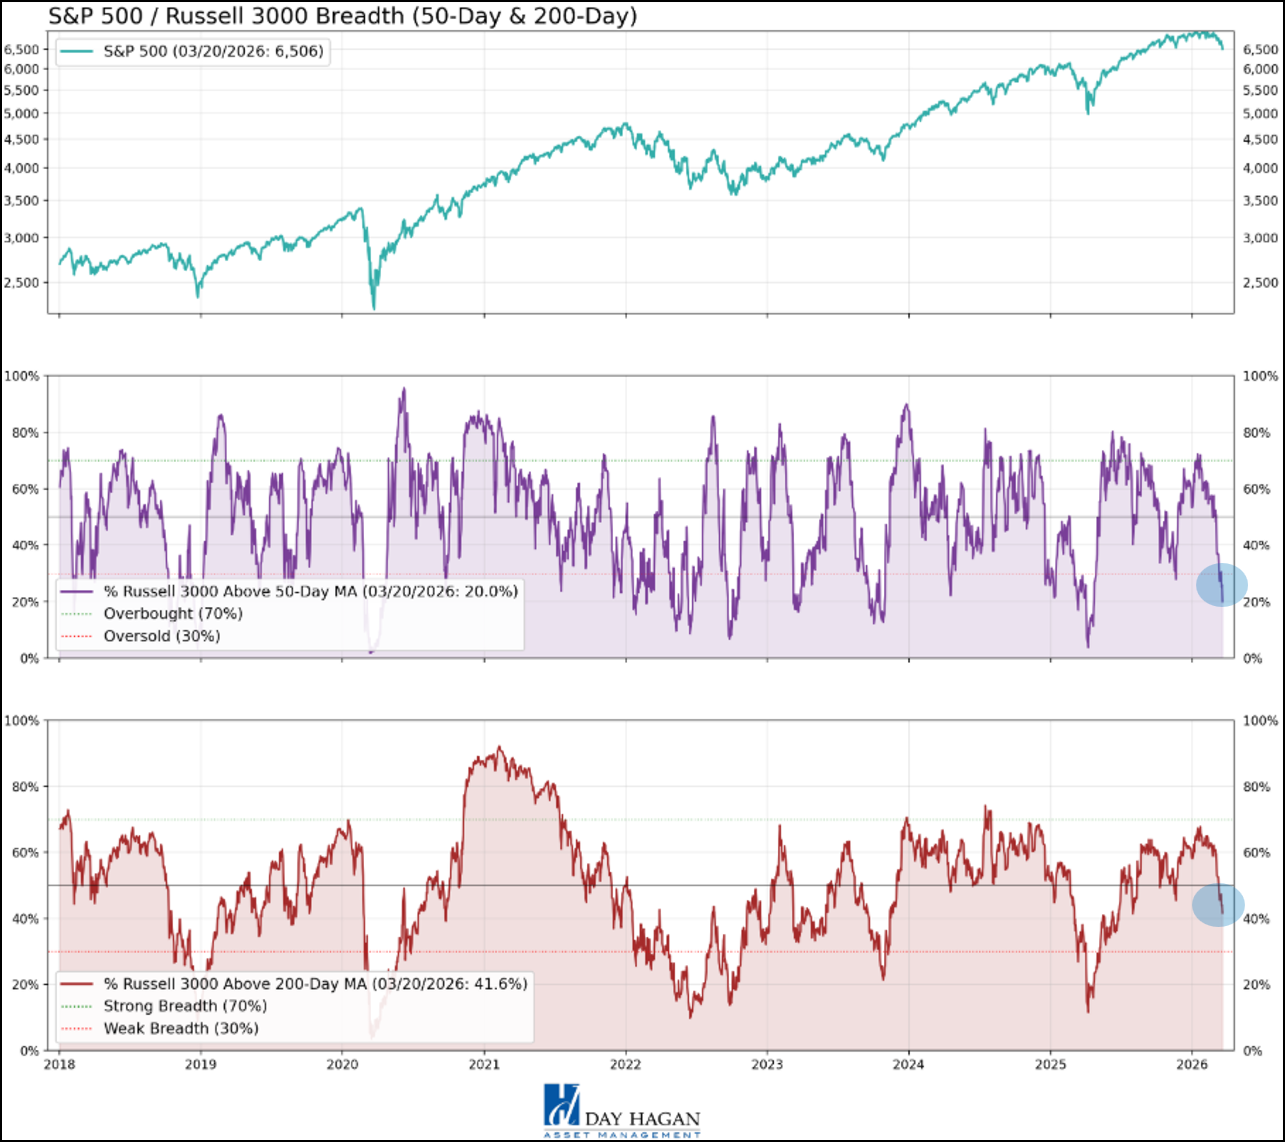Click the red Oversold (30%) dotted legend marker

78,636
